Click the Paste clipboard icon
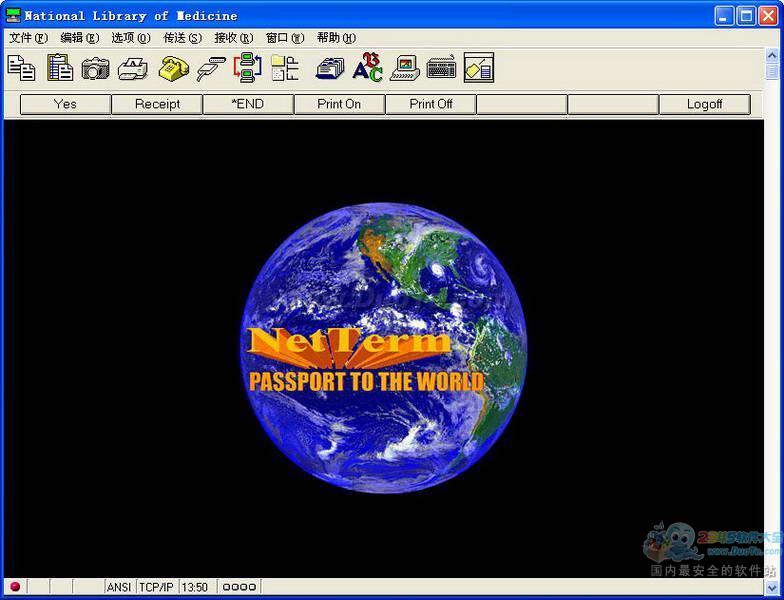The image size is (784, 600). (60, 68)
